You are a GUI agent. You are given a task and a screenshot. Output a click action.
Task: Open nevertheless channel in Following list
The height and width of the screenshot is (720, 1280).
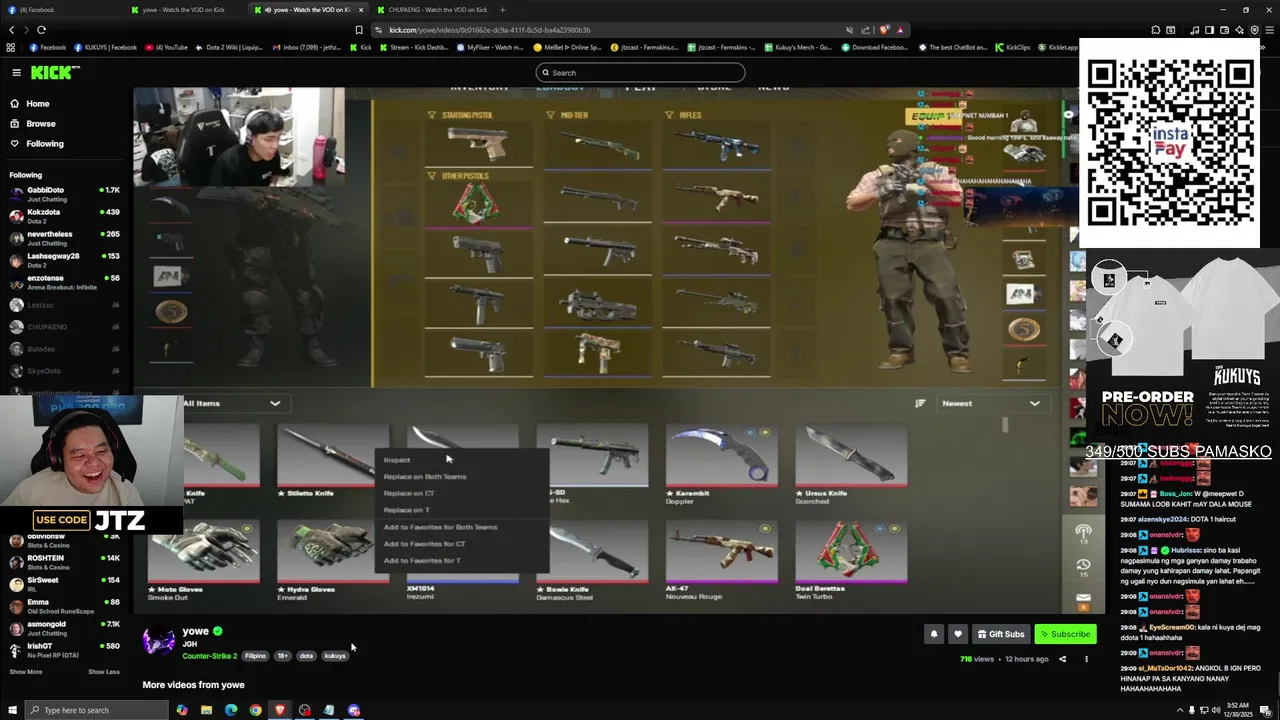pos(64,238)
